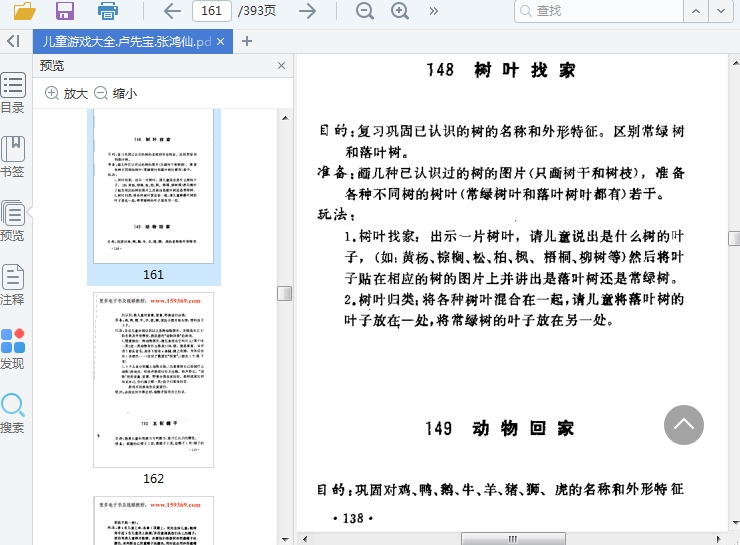Find previous match with the up chevron

pos(696,11)
